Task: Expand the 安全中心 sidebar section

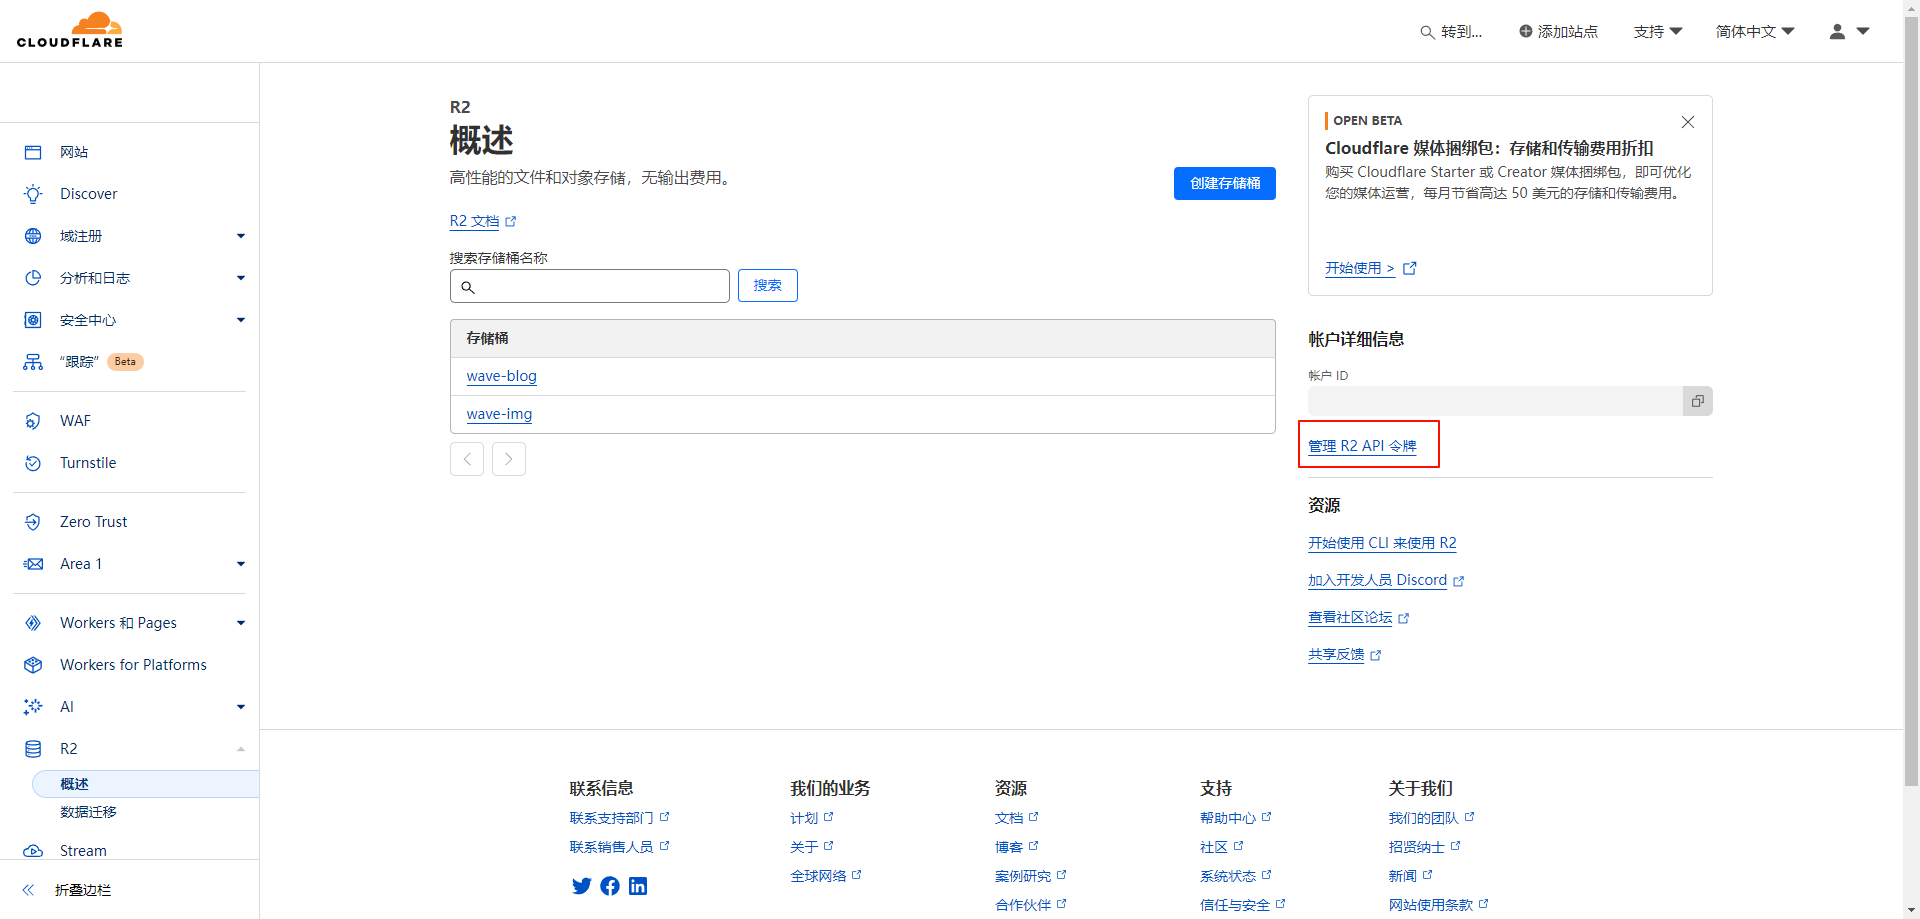Action: pyautogui.click(x=241, y=320)
